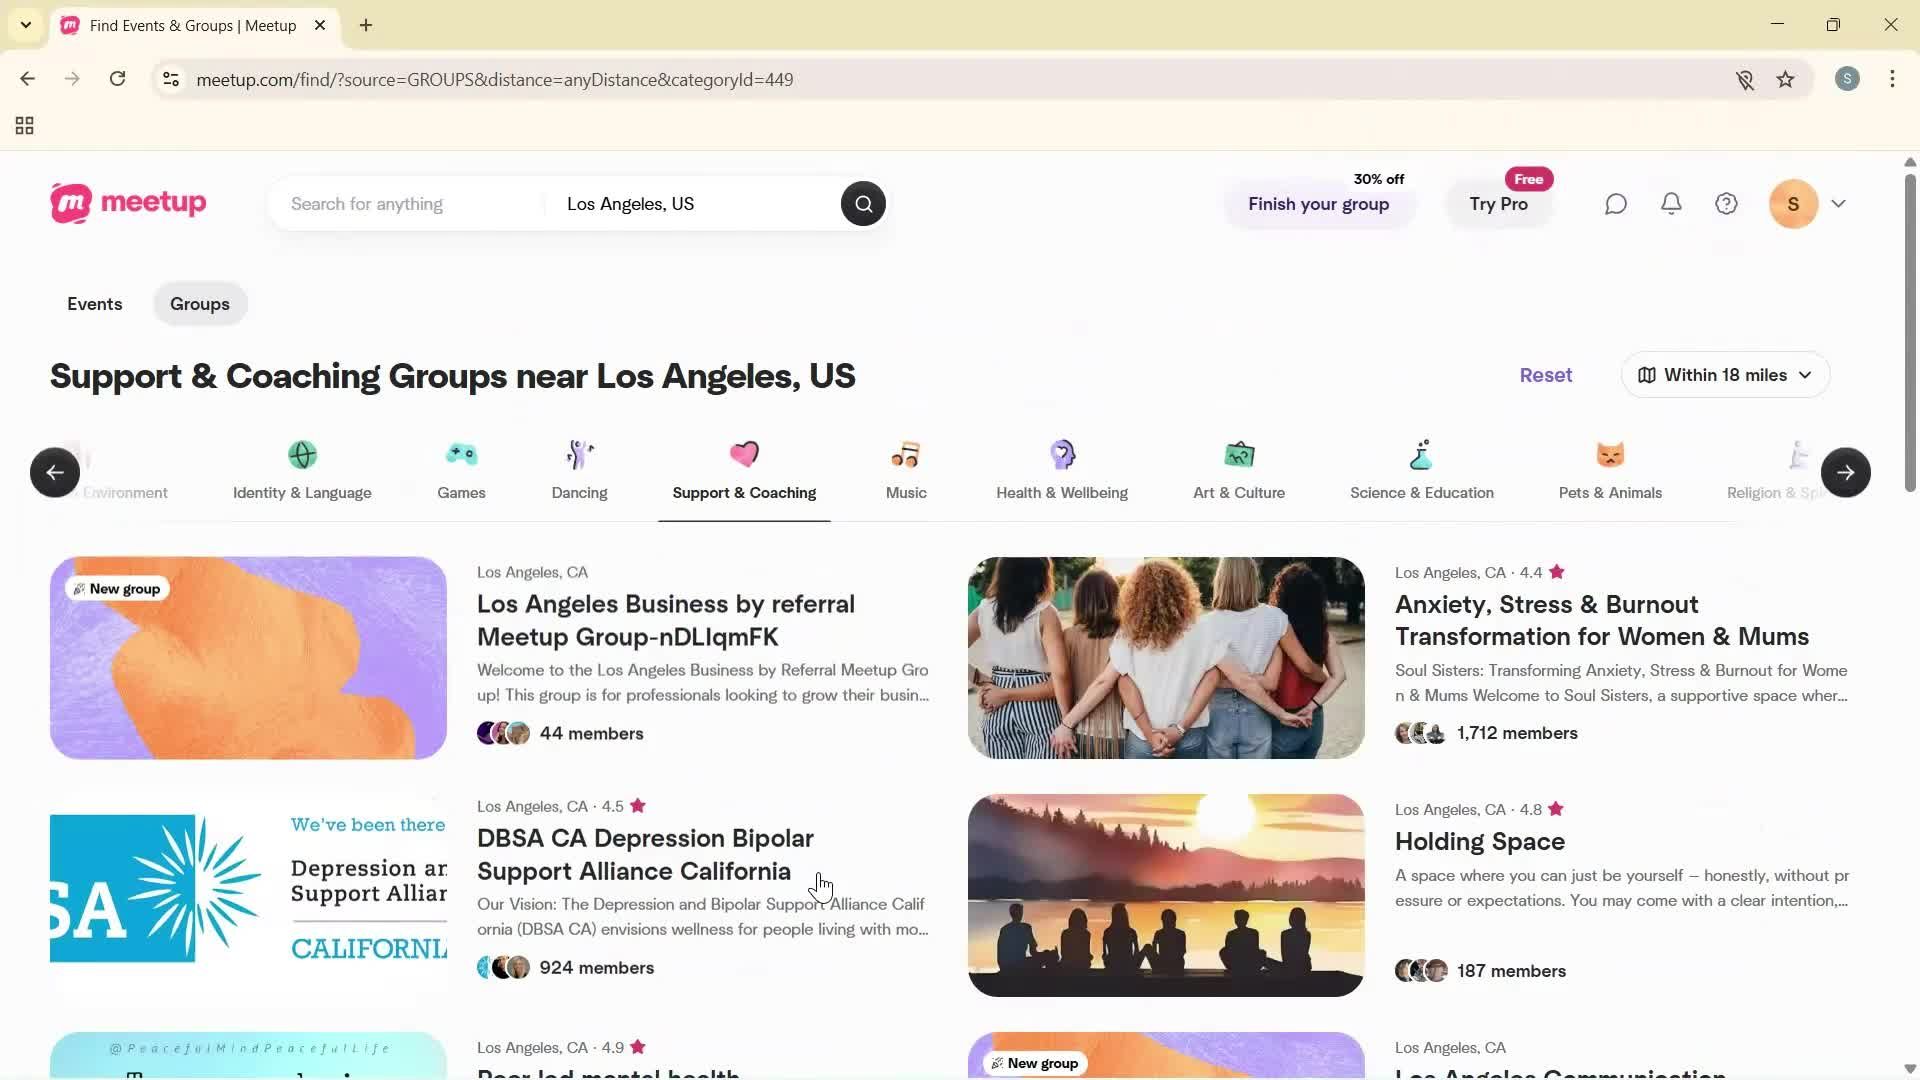
Task: Select the Health & Wellbeing category icon
Action: click(x=1062, y=455)
